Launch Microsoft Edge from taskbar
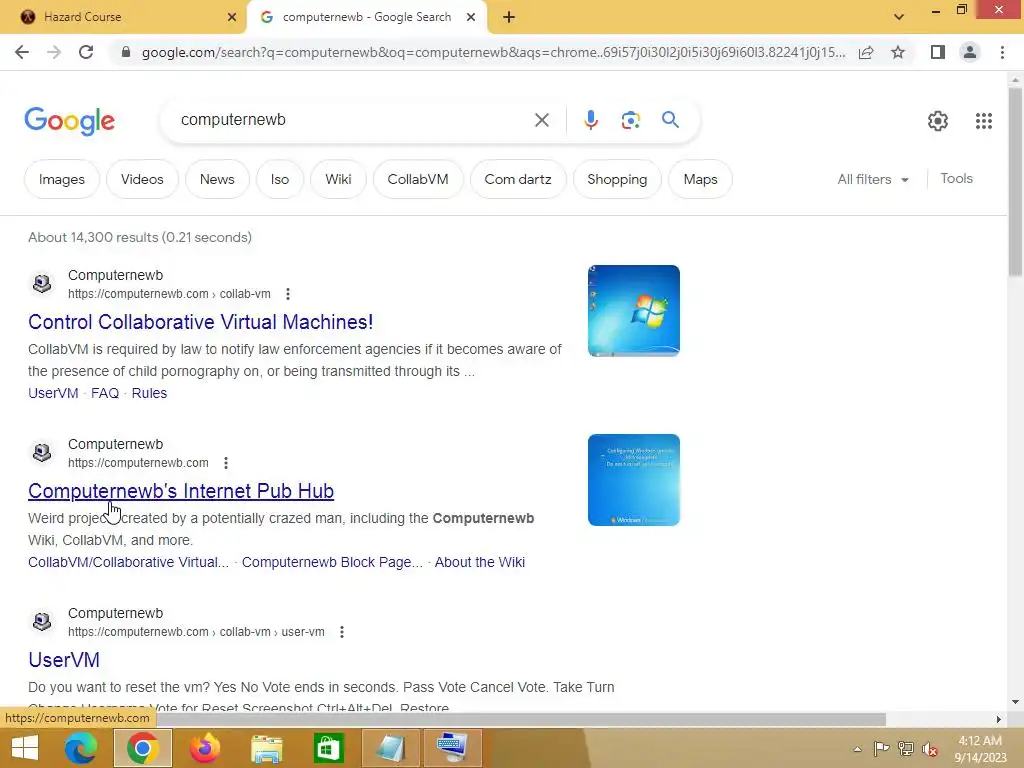The image size is (1024, 768). pyautogui.click(x=81, y=748)
